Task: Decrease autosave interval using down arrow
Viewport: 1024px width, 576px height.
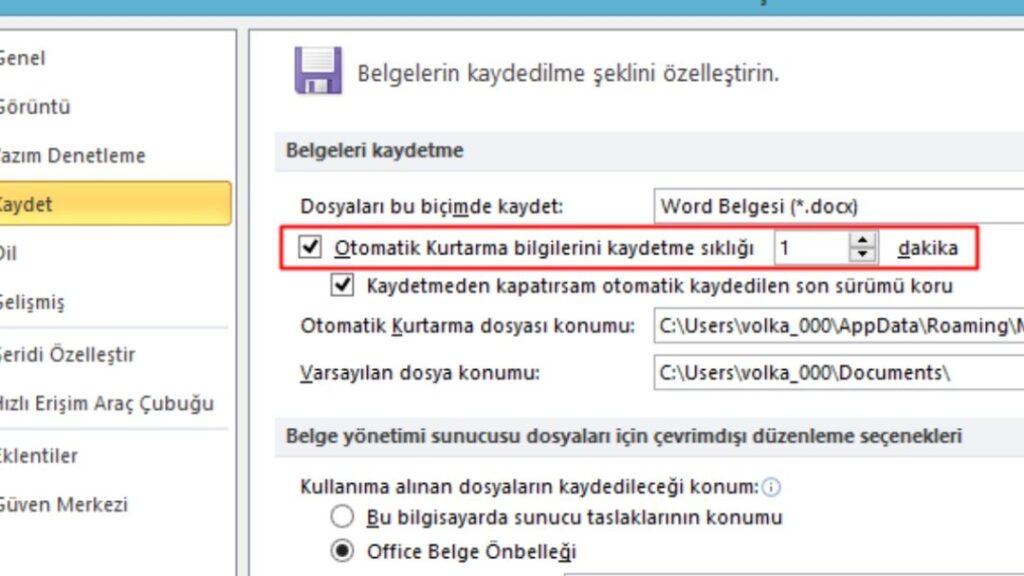Action: pos(862,253)
